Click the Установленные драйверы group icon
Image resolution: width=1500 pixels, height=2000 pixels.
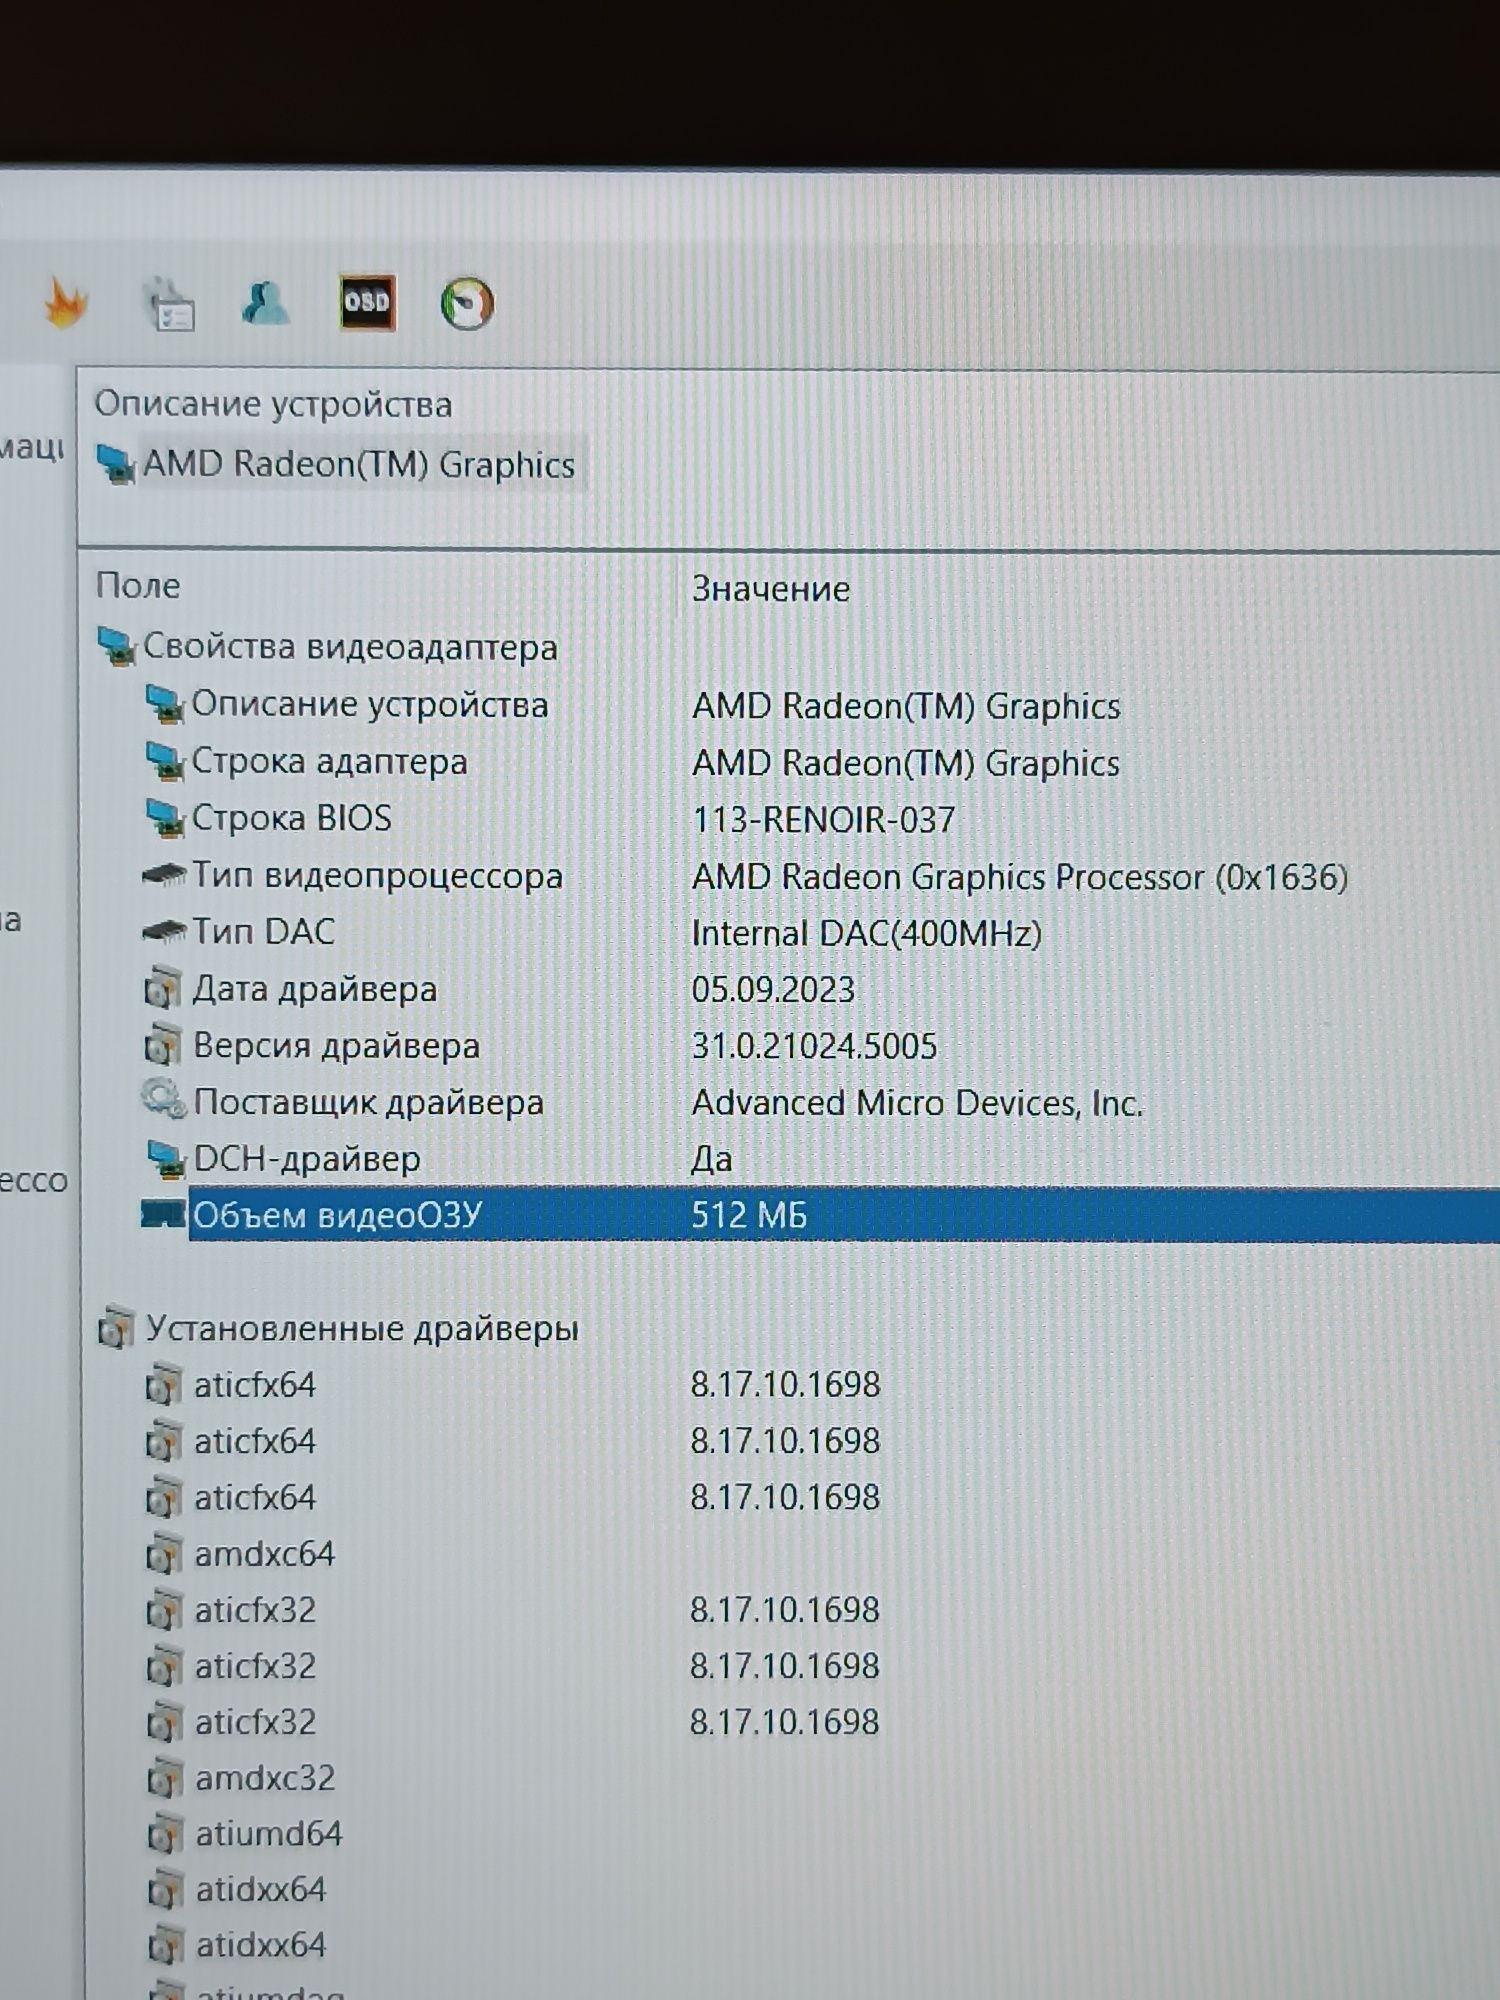[x=116, y=1328]
